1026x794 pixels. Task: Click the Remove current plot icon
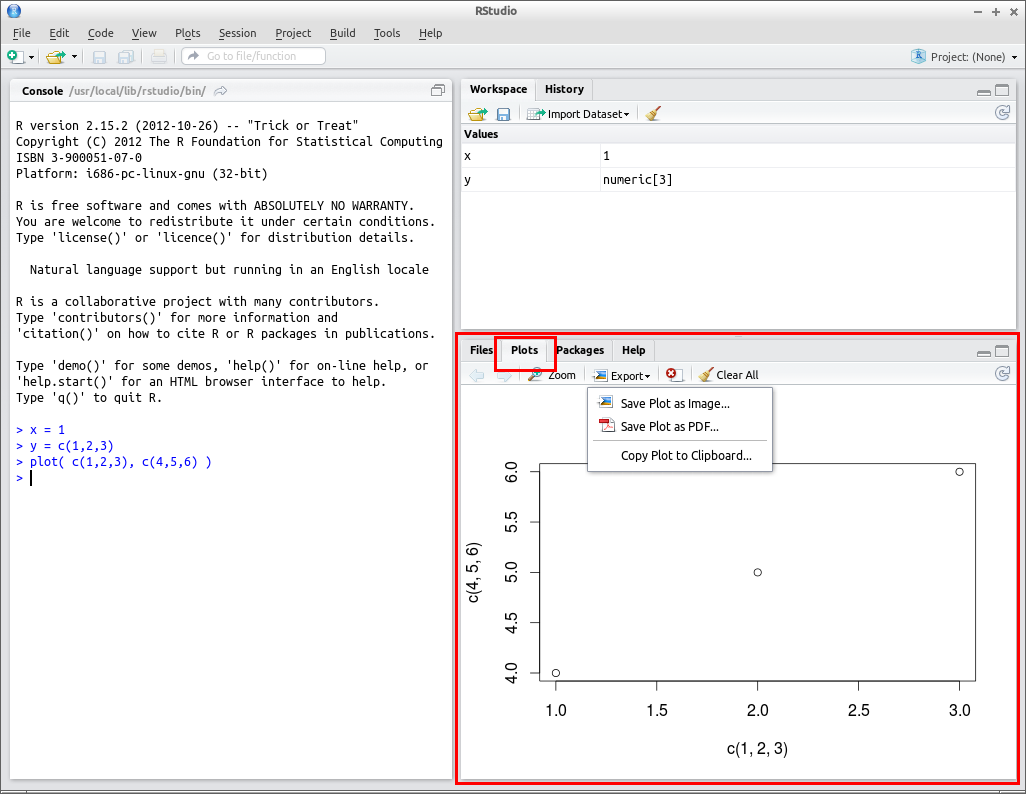674,374
